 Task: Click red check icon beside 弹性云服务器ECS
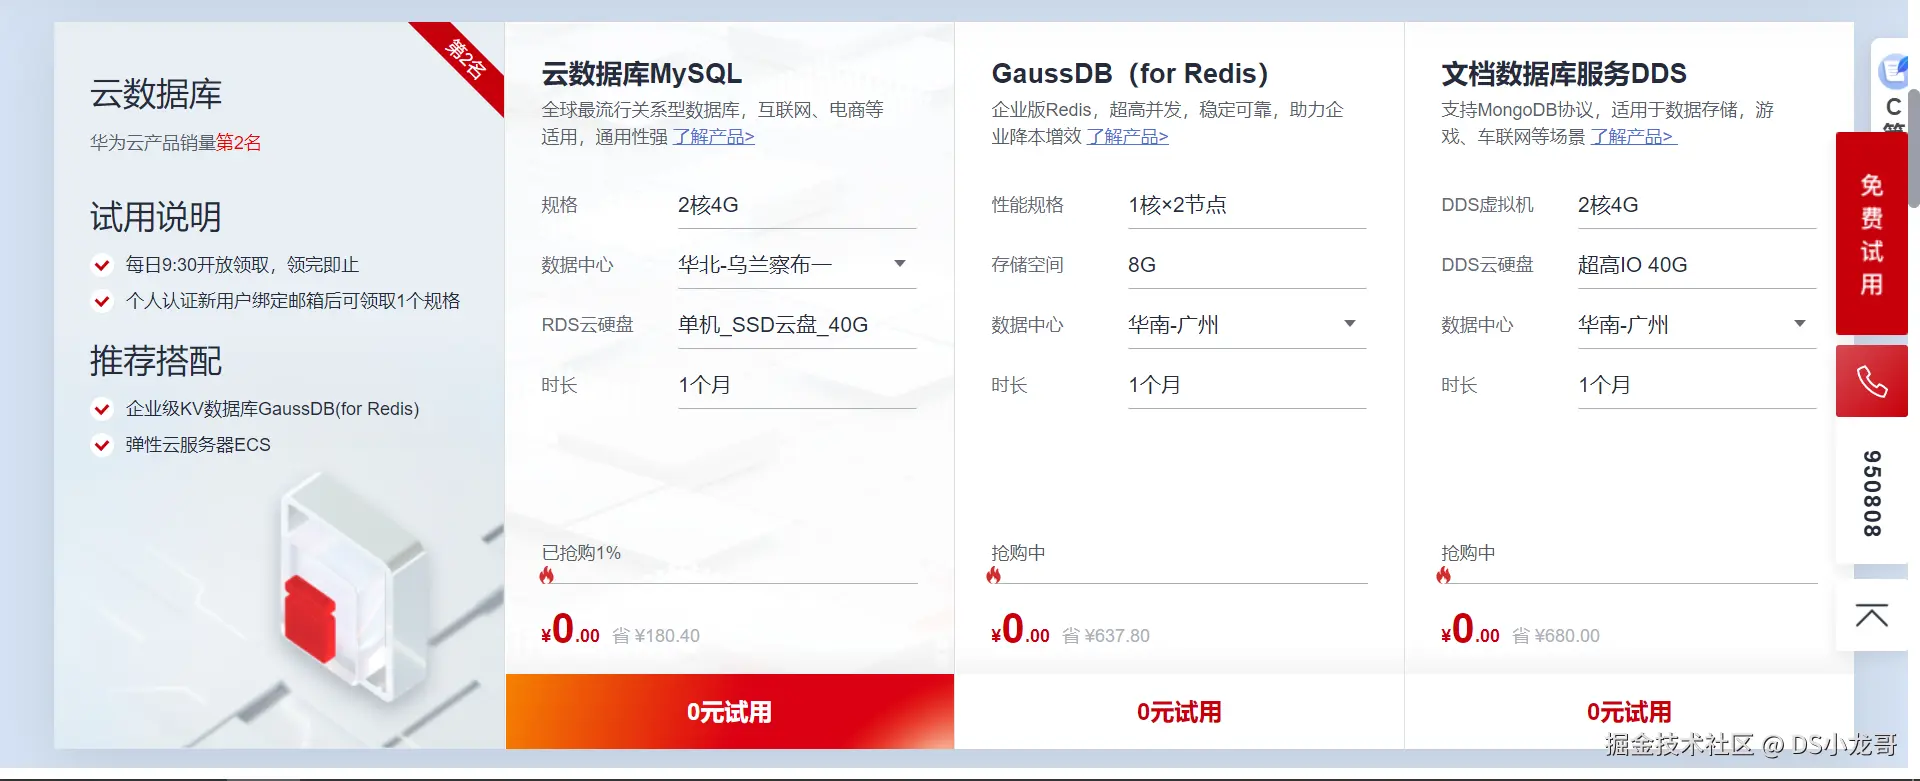101,445
